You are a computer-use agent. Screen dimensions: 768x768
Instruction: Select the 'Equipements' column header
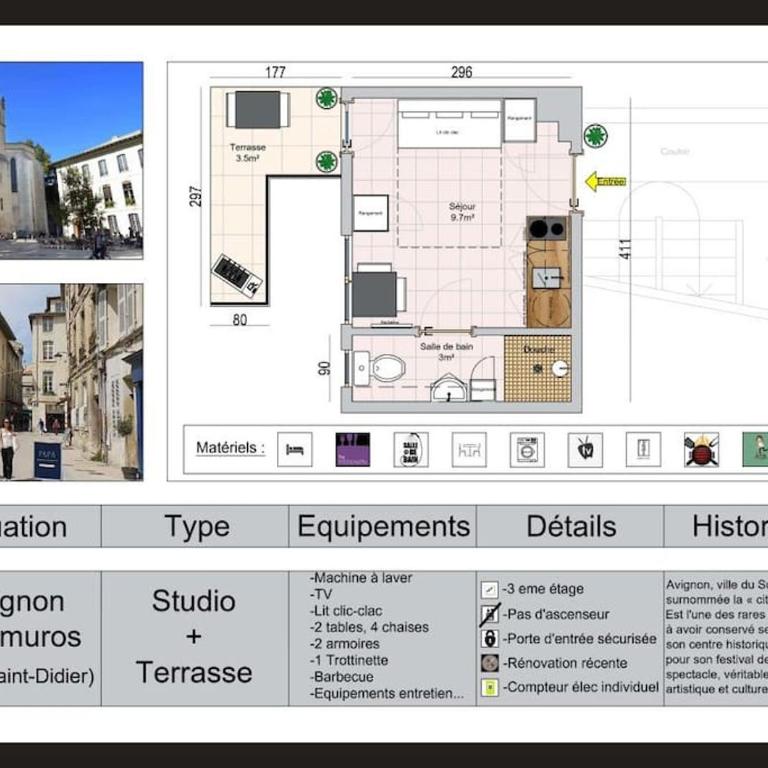(x=383, y=527)
